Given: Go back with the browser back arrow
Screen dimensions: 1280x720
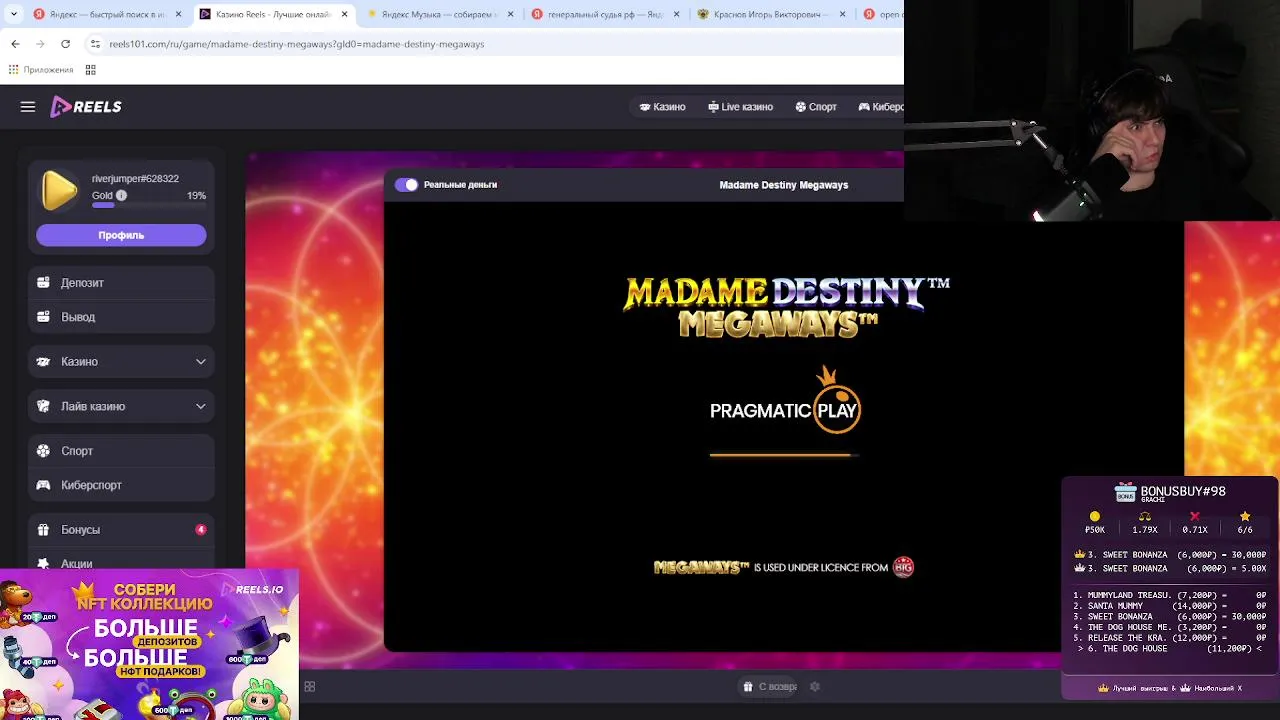Looking at the screenshot, I should (15, 44).
